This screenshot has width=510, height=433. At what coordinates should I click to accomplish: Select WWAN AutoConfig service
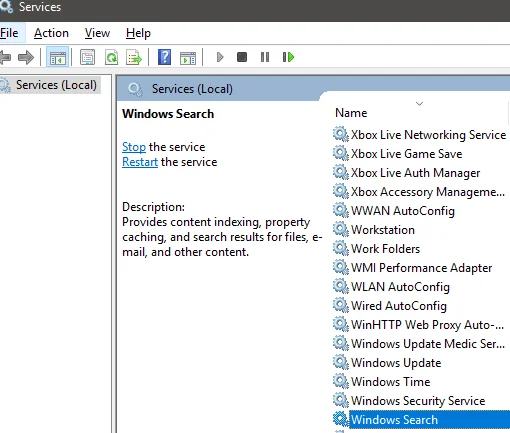pos(403,211)
